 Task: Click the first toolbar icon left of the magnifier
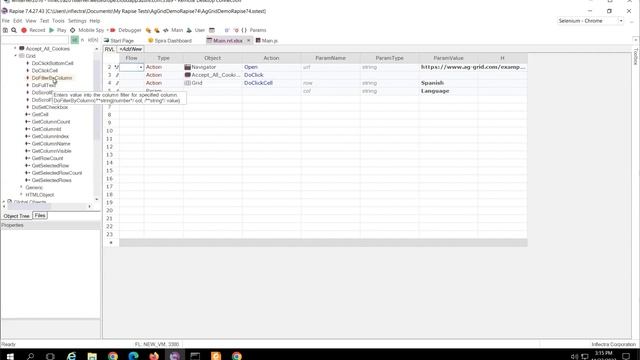[x=5, y=30]
